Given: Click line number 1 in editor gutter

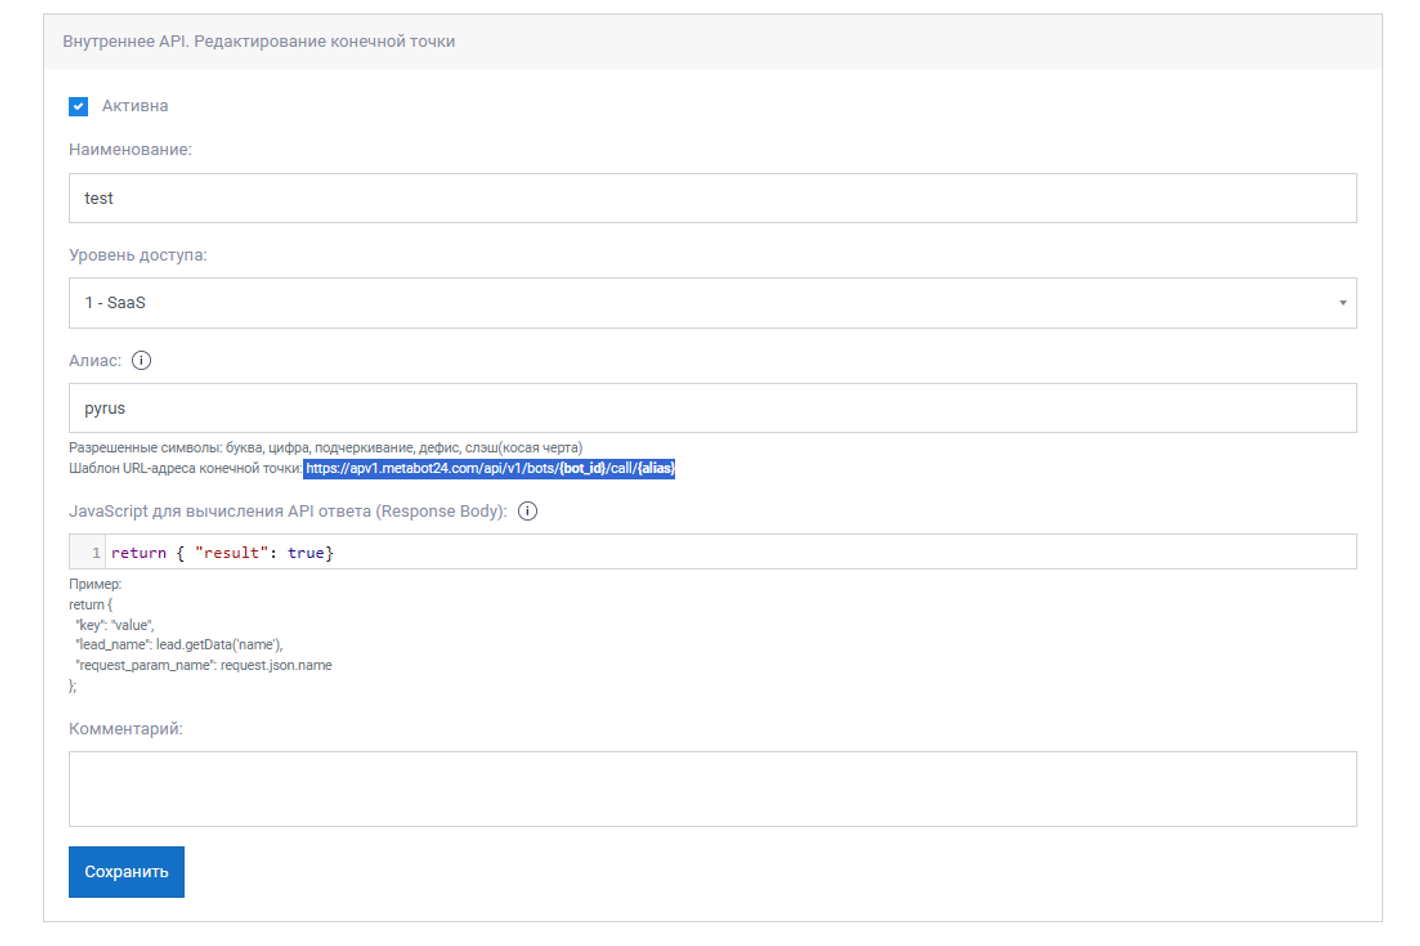Looking at the screenshot, I should pos(96,553).
